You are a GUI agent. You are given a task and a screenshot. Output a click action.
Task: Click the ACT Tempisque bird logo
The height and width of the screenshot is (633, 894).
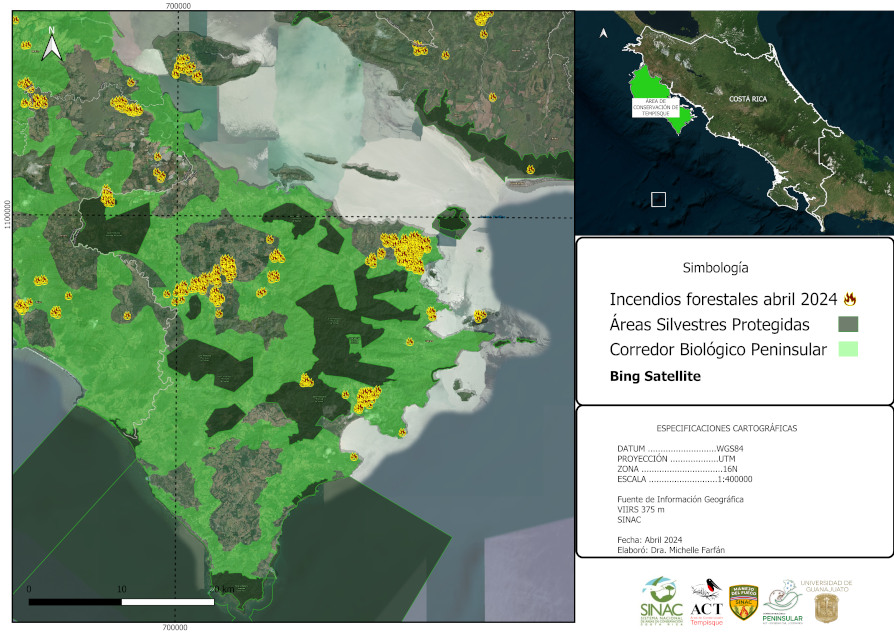click(x=707, y=601)
